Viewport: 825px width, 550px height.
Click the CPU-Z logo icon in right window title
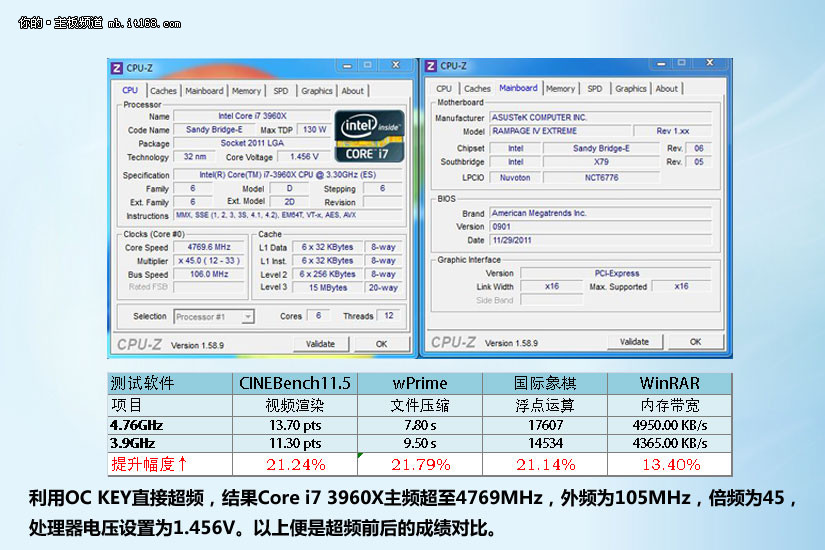pyautogui.click(x=431, y=66)
